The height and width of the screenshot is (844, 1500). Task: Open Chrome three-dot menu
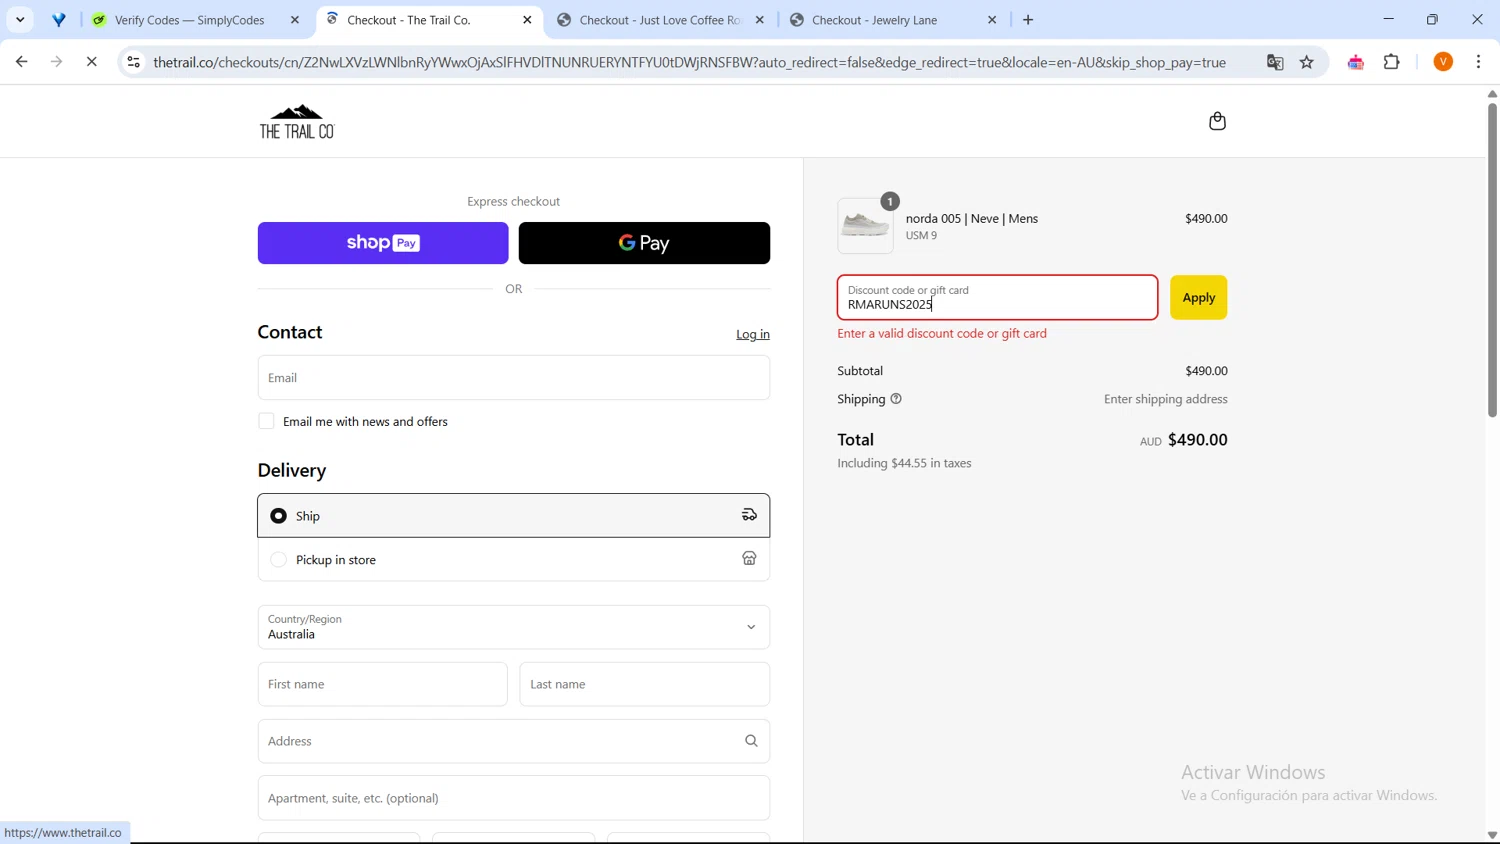coord(1479,62)
